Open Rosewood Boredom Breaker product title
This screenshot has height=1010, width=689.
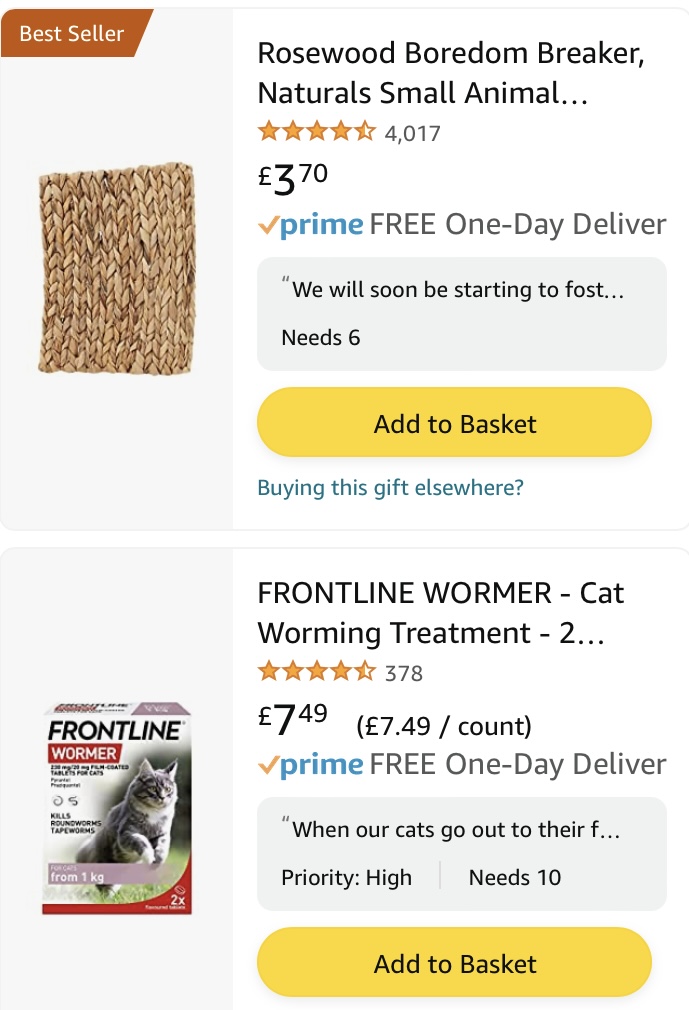tap(450, 73)
